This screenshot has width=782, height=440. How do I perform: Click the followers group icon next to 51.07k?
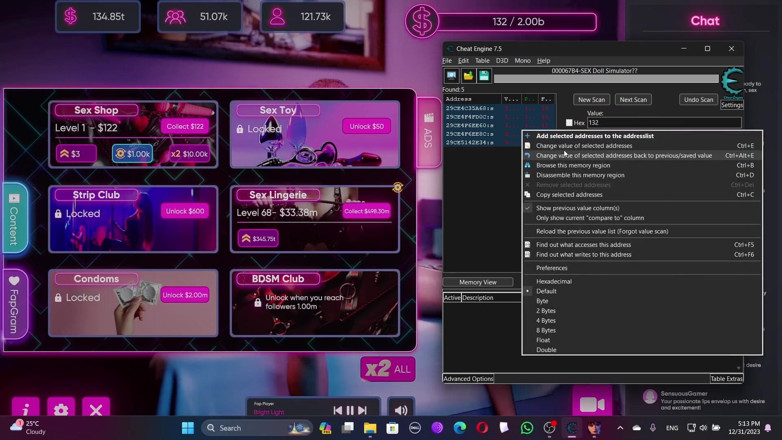tap(175, 17)
